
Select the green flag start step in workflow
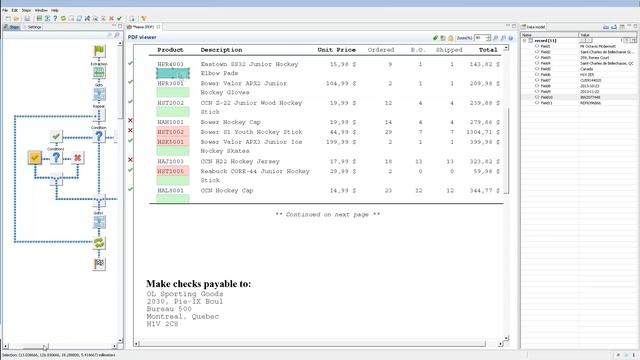[x=99, y=51]
